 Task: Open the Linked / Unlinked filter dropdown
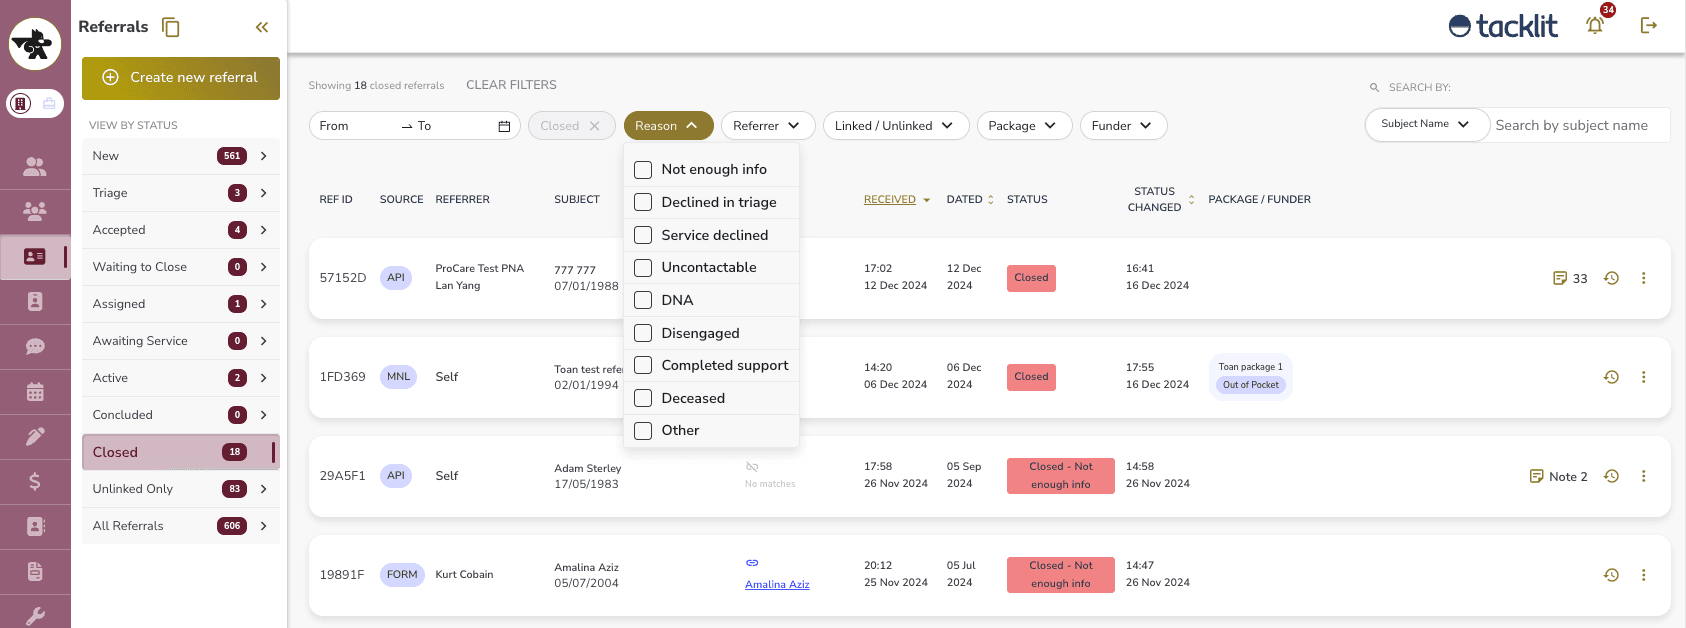tap(896, 126)
